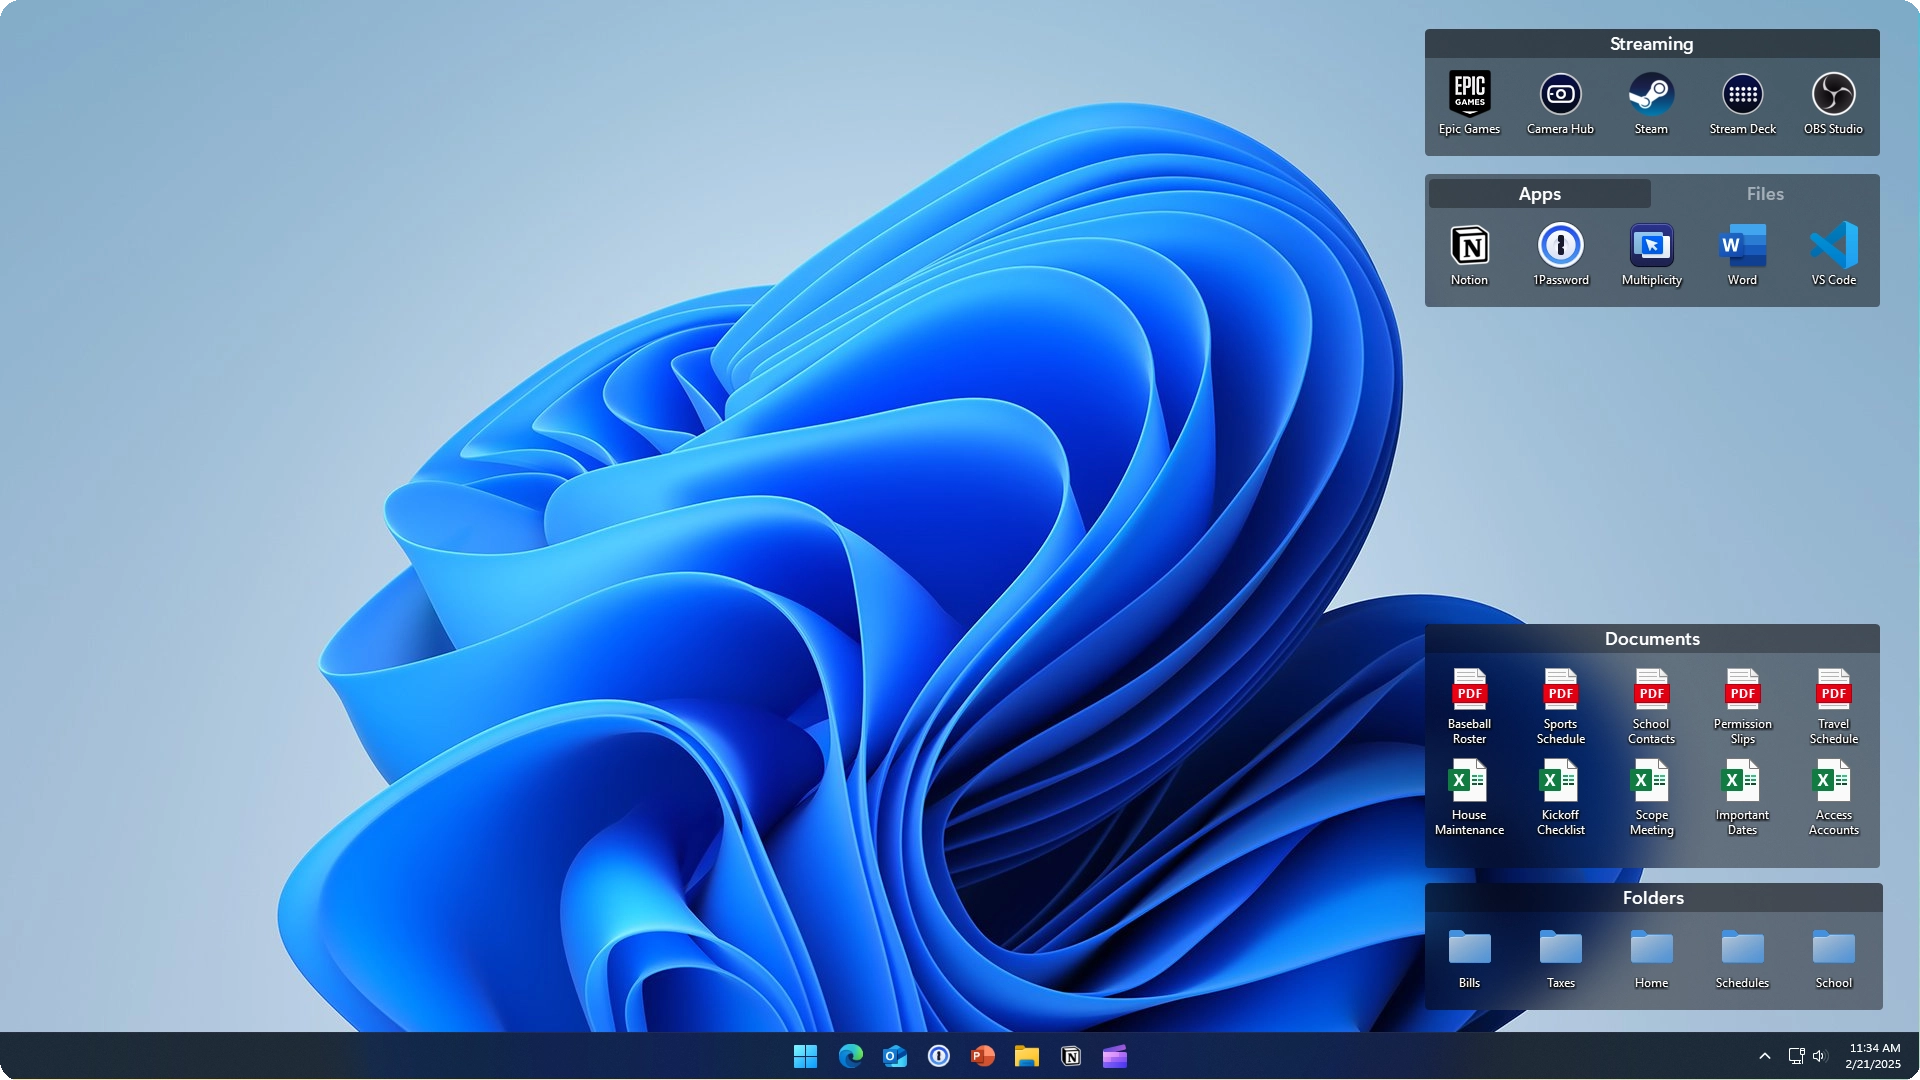Switch to the Files tab
Image resolution: width=1920 pixels, height=1080 pixels.
[1765, 193]
